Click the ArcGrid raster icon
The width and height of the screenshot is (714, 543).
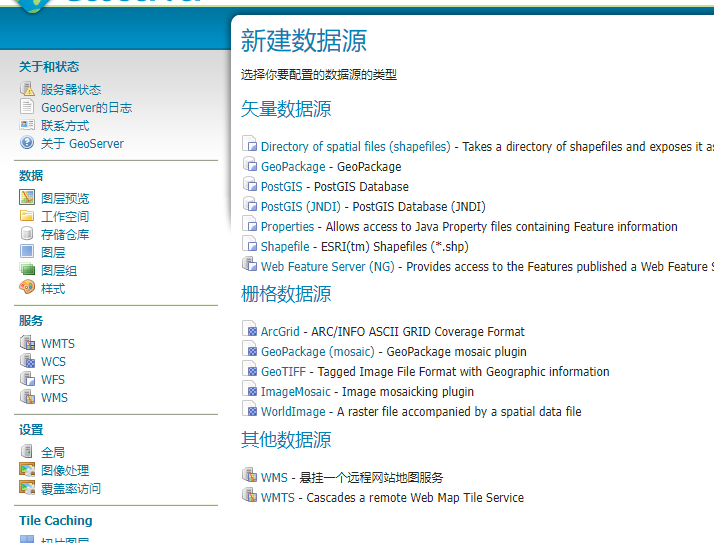(x=250, y=329)
